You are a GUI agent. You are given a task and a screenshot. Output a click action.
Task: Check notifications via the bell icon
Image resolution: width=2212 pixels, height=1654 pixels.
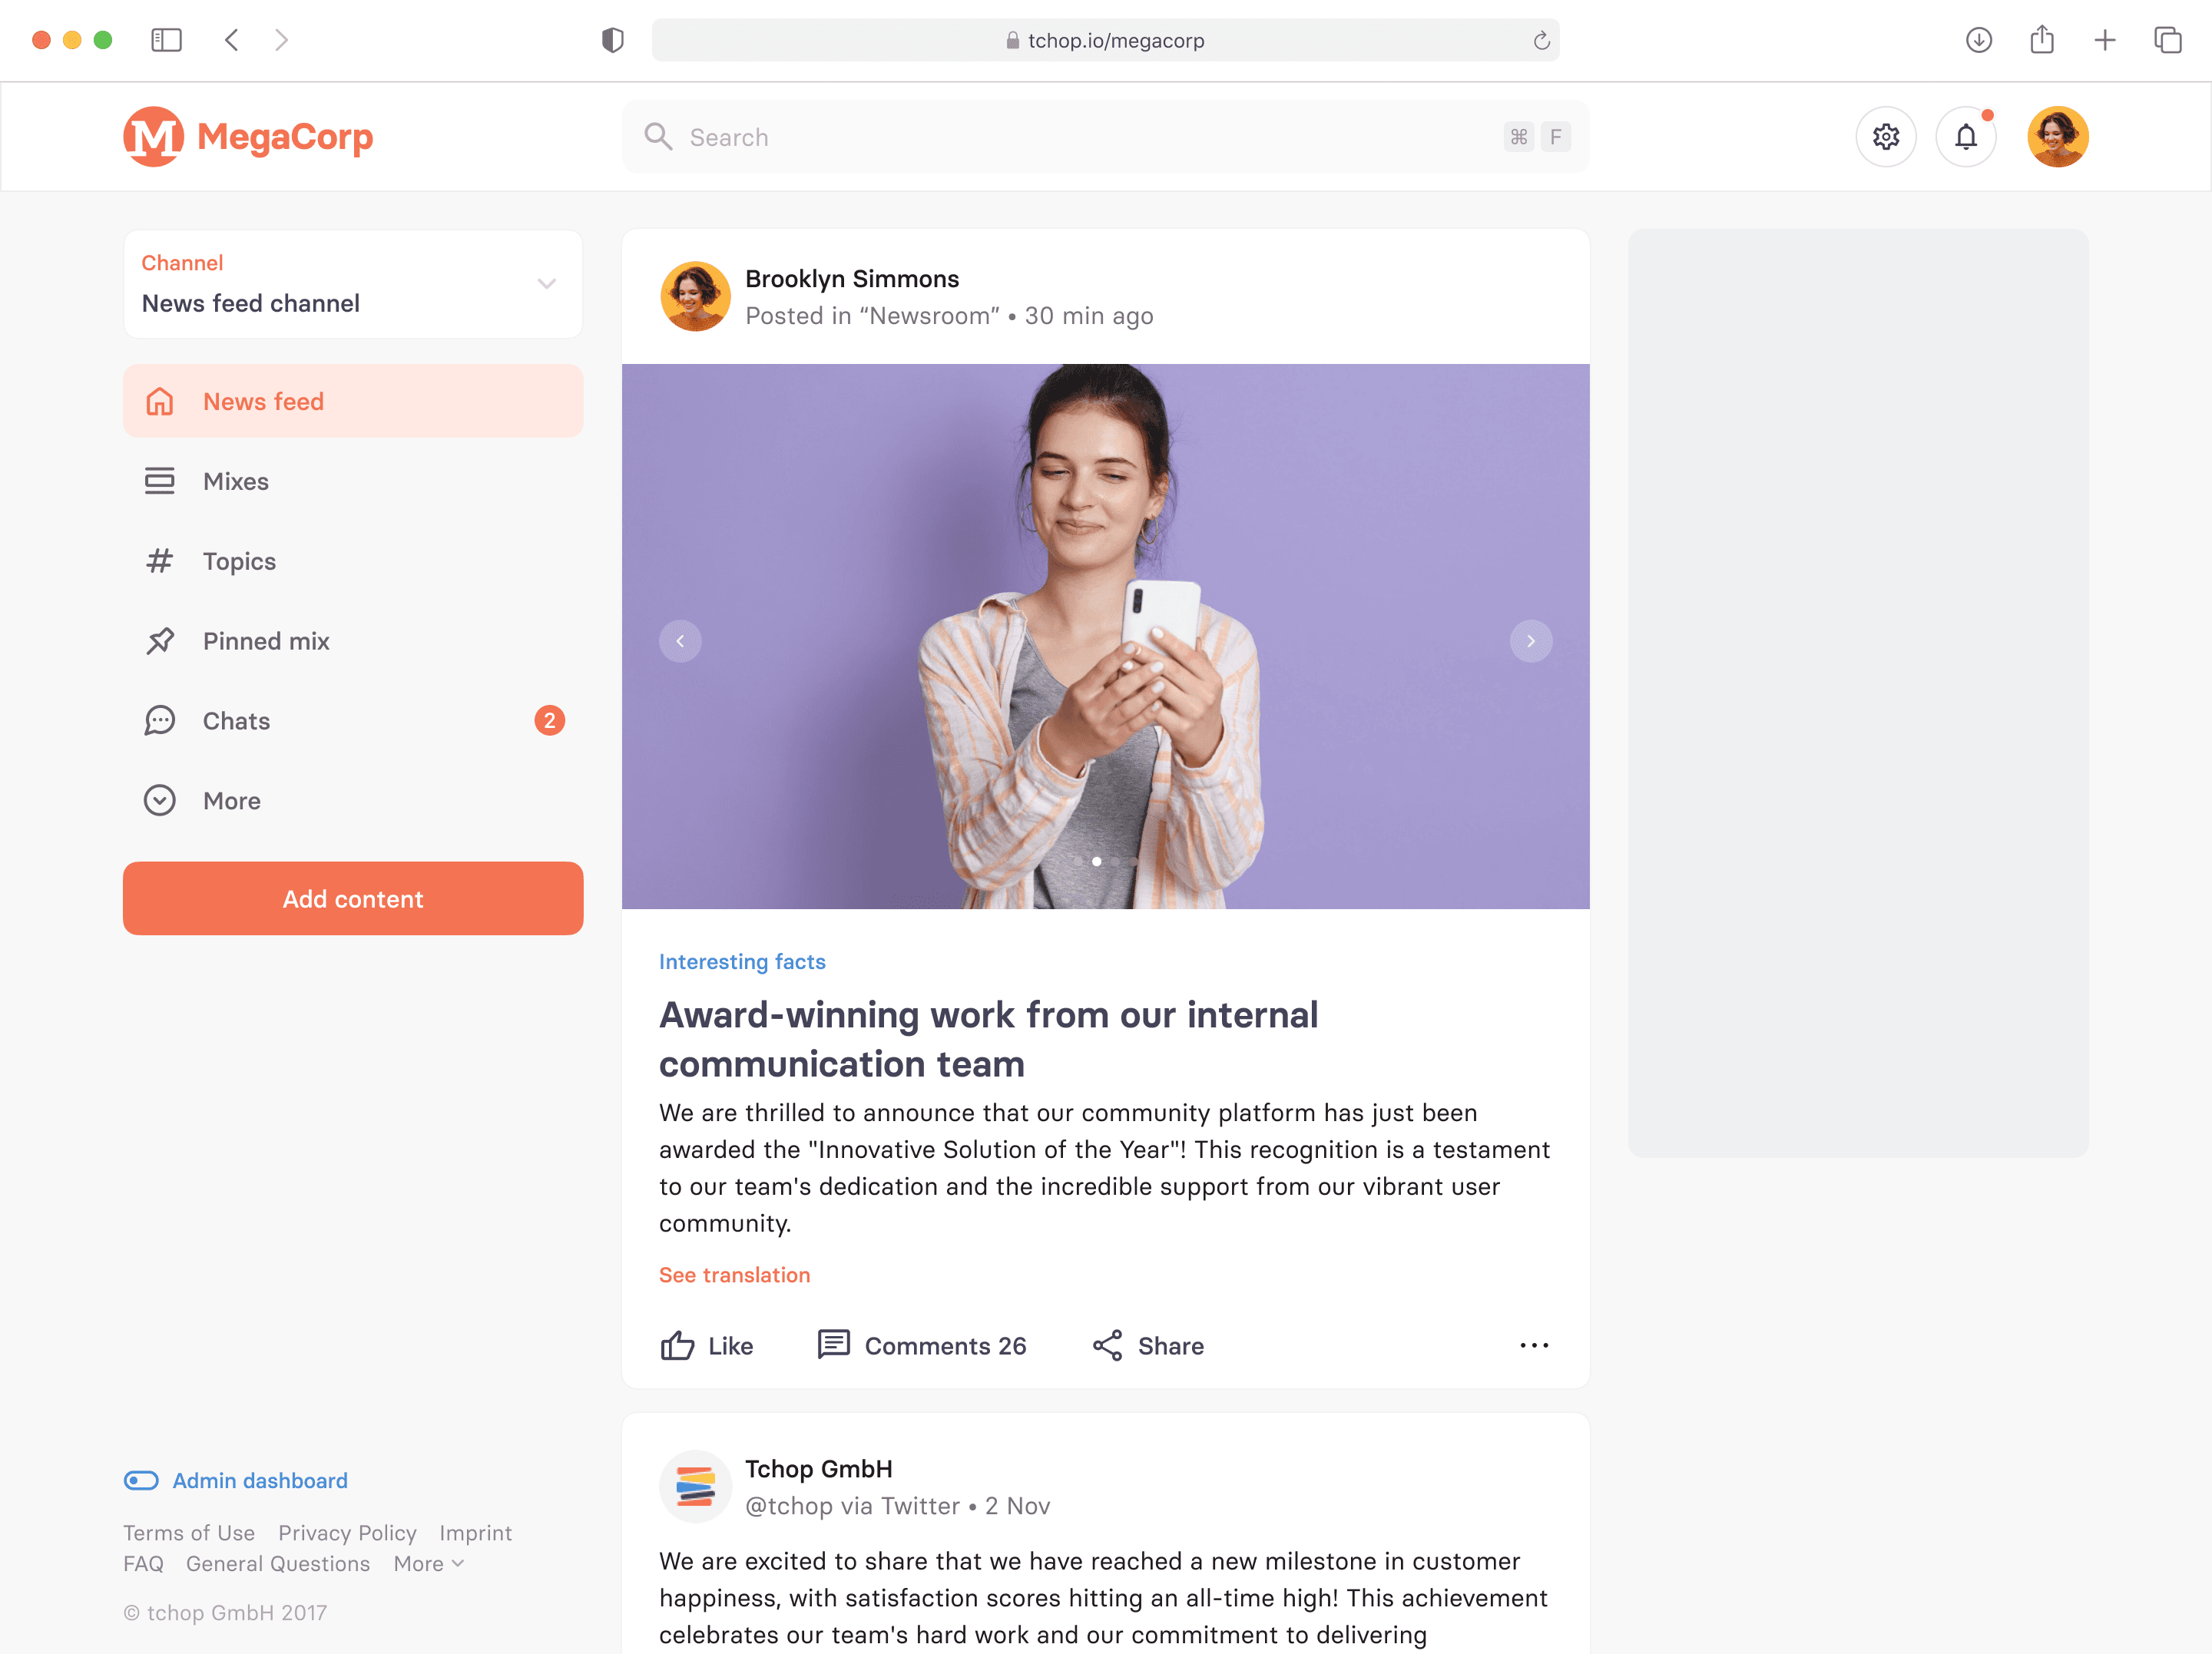coord(1966,136)
